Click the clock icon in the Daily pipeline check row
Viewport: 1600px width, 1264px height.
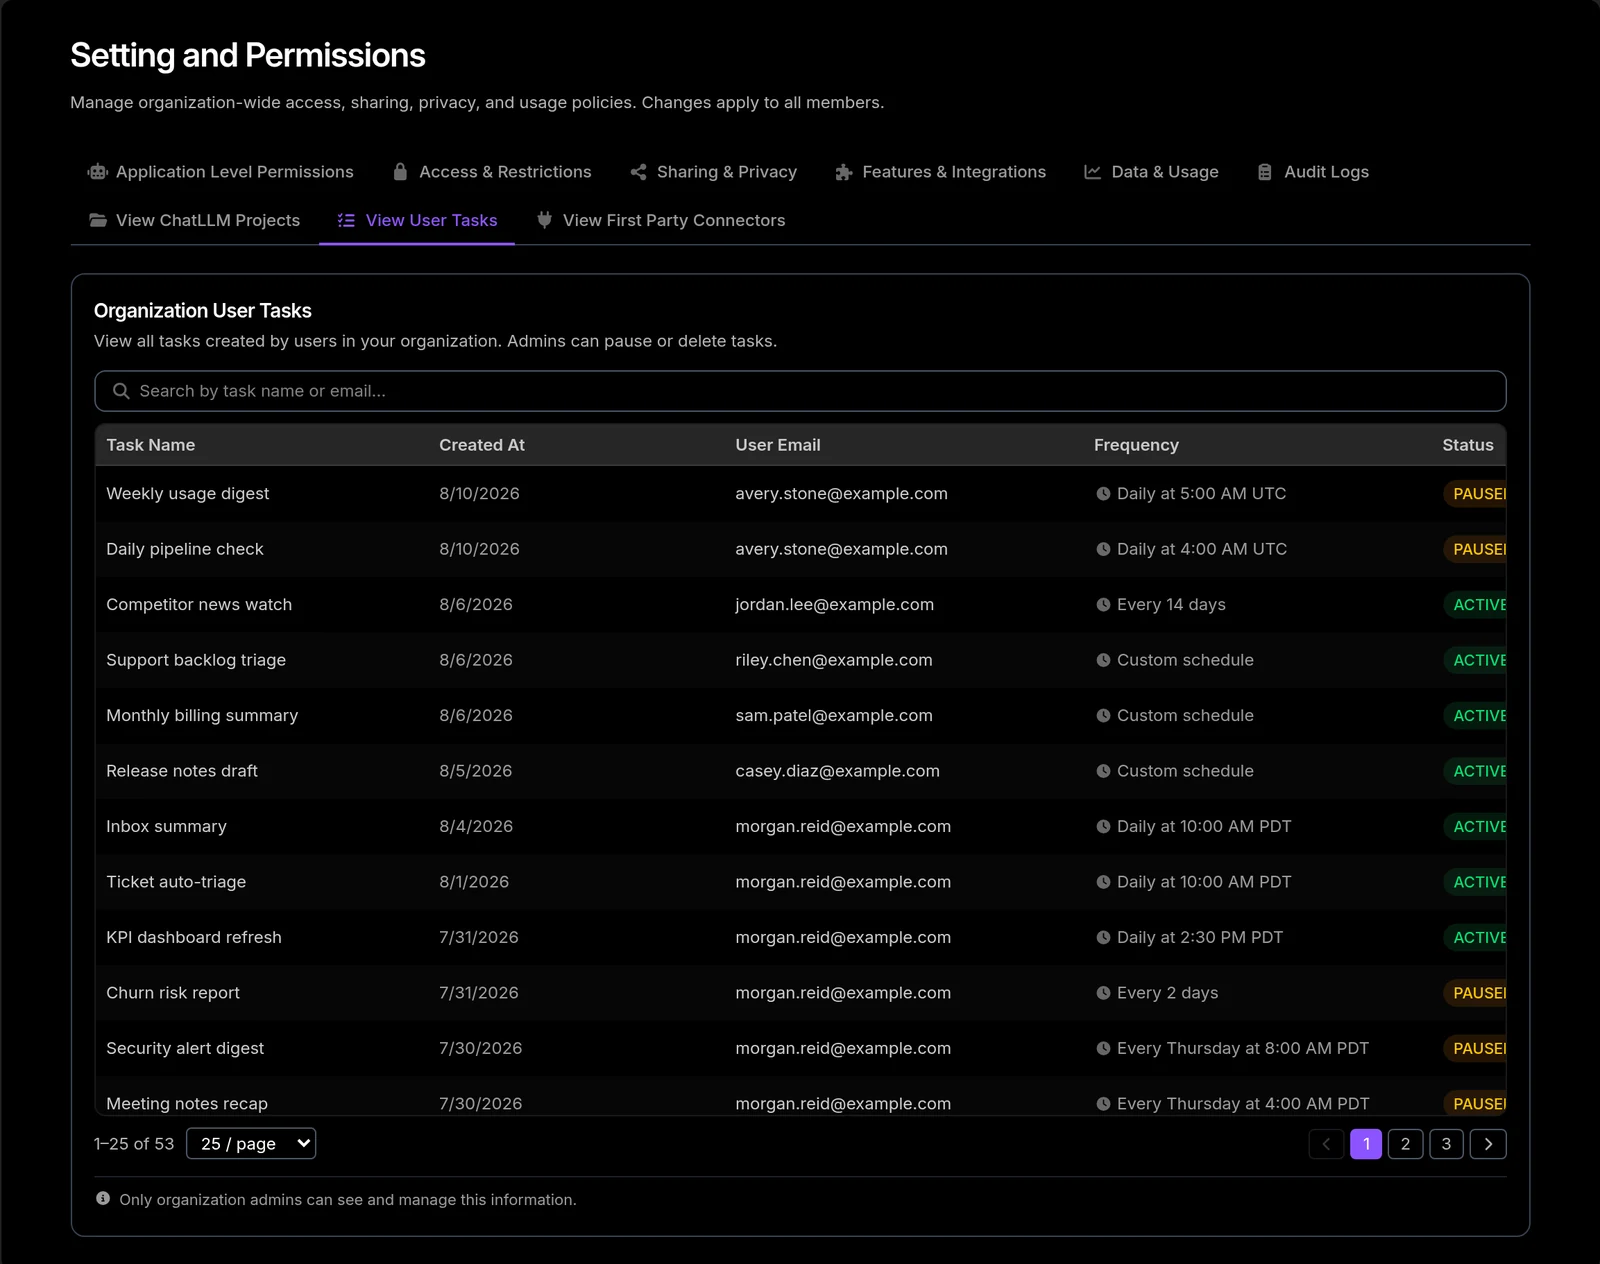(1103, 549)
